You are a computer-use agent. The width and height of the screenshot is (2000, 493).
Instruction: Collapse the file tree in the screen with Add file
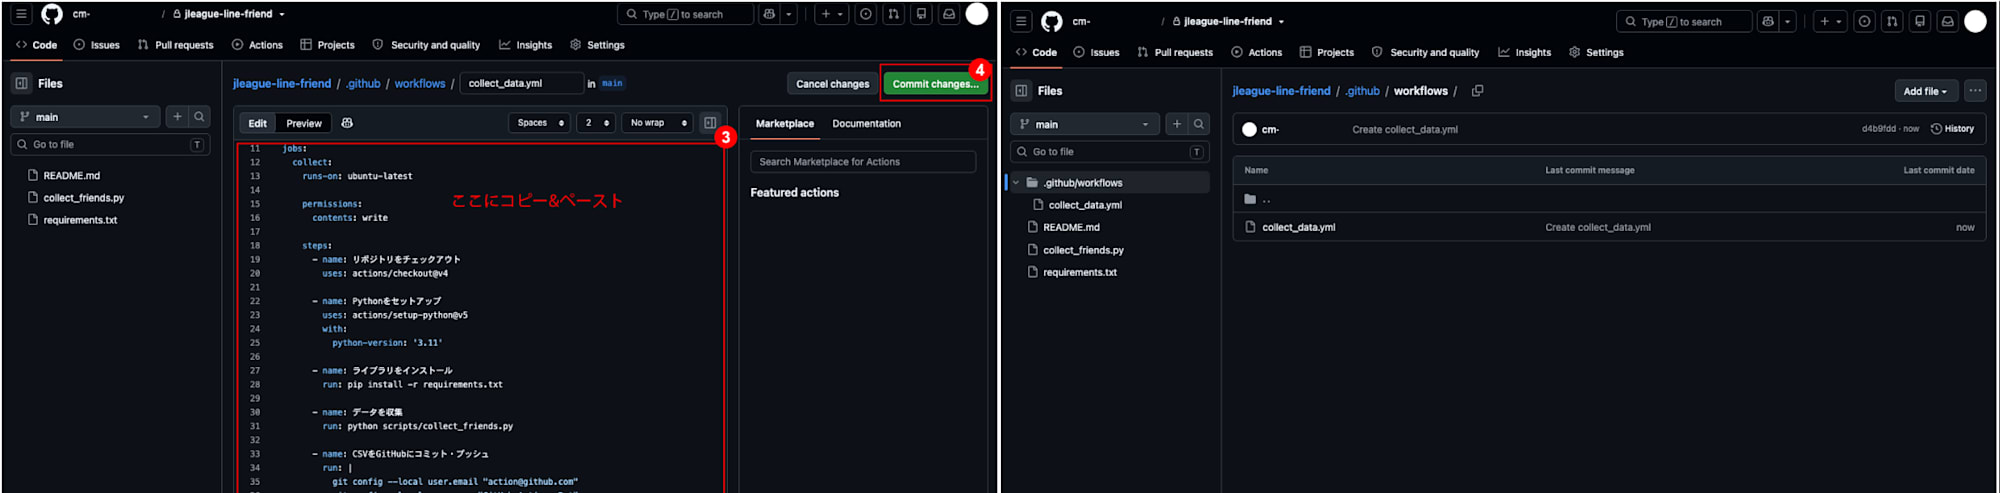pyautogui.click(x=1021, y=91)
